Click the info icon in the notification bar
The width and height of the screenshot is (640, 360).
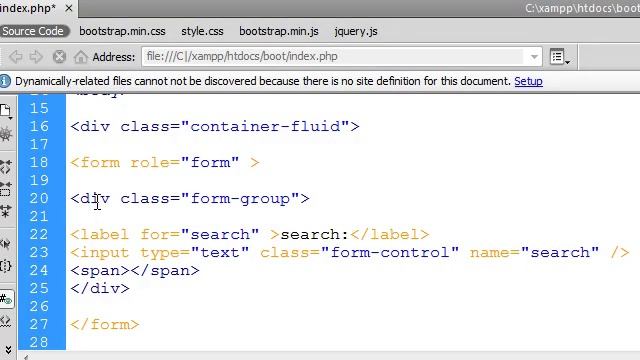(x=5, y=81)
